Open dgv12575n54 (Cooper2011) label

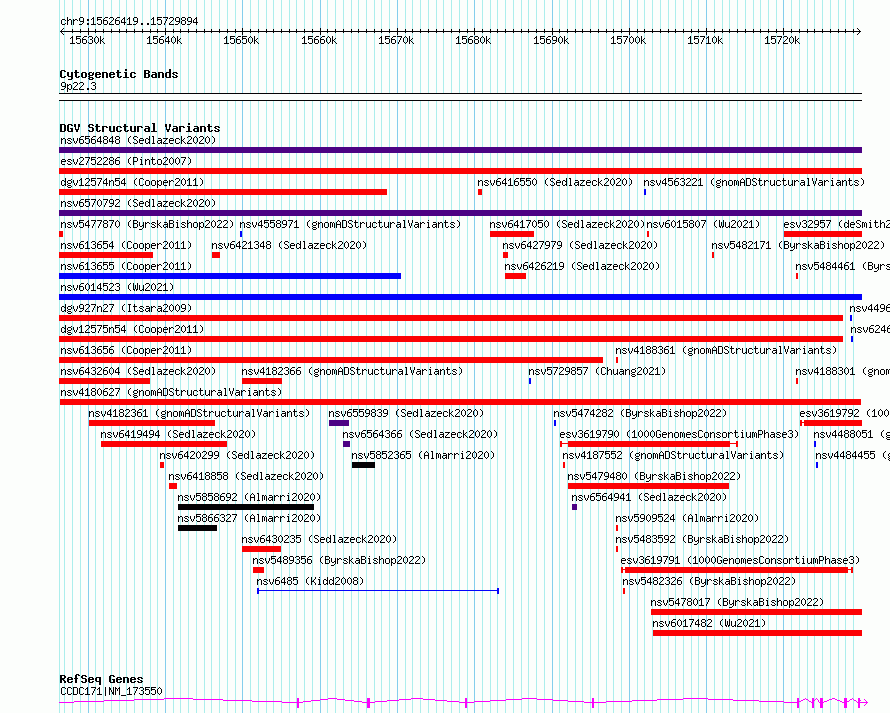point(132,329)
